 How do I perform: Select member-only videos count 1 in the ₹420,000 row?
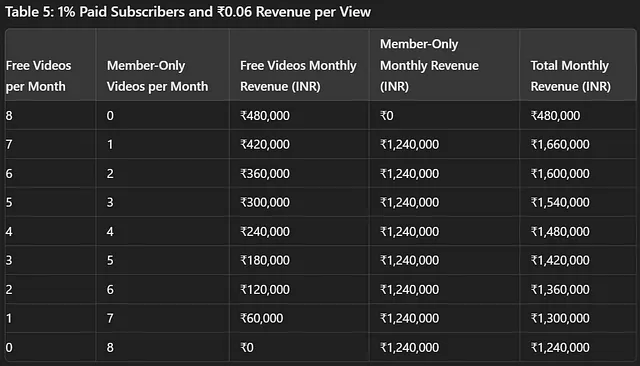click(110, 144)
